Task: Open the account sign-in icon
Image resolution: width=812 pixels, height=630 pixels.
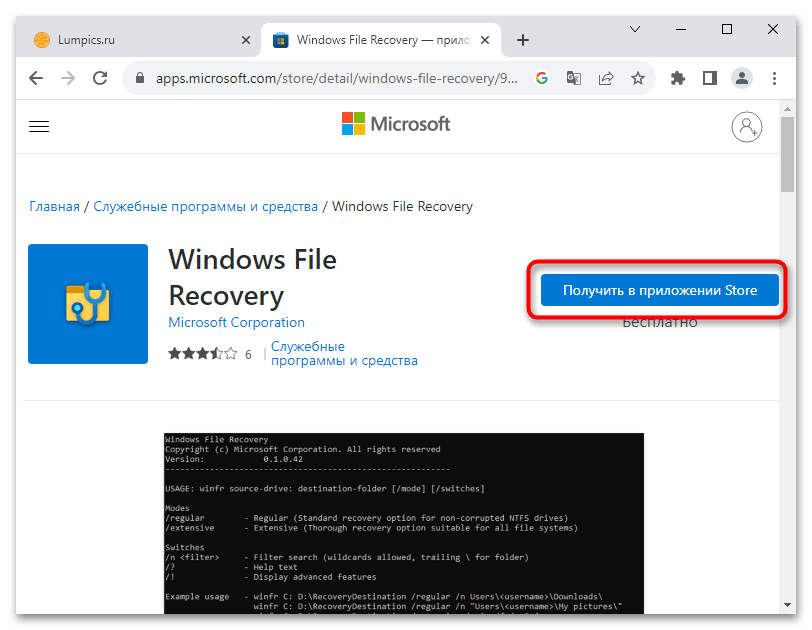Action: coord(746,126)
